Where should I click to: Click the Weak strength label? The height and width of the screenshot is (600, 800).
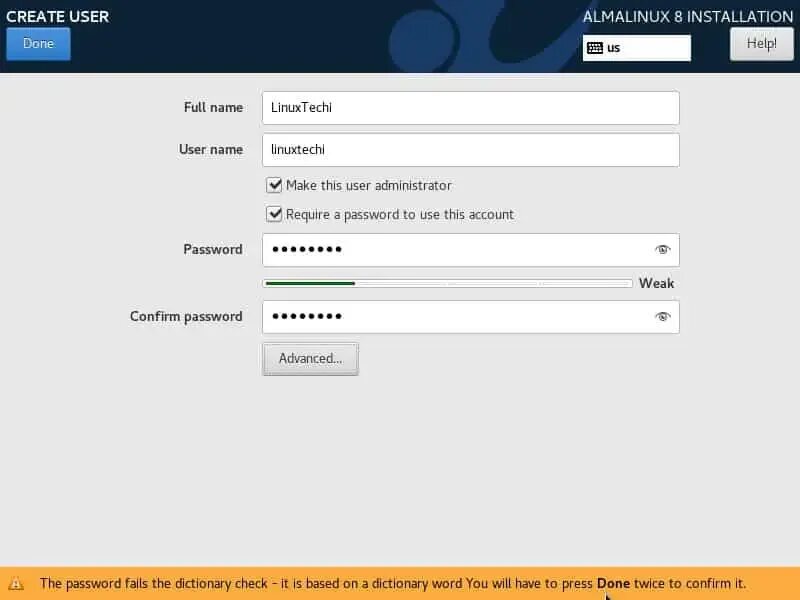tap(656, 283)
